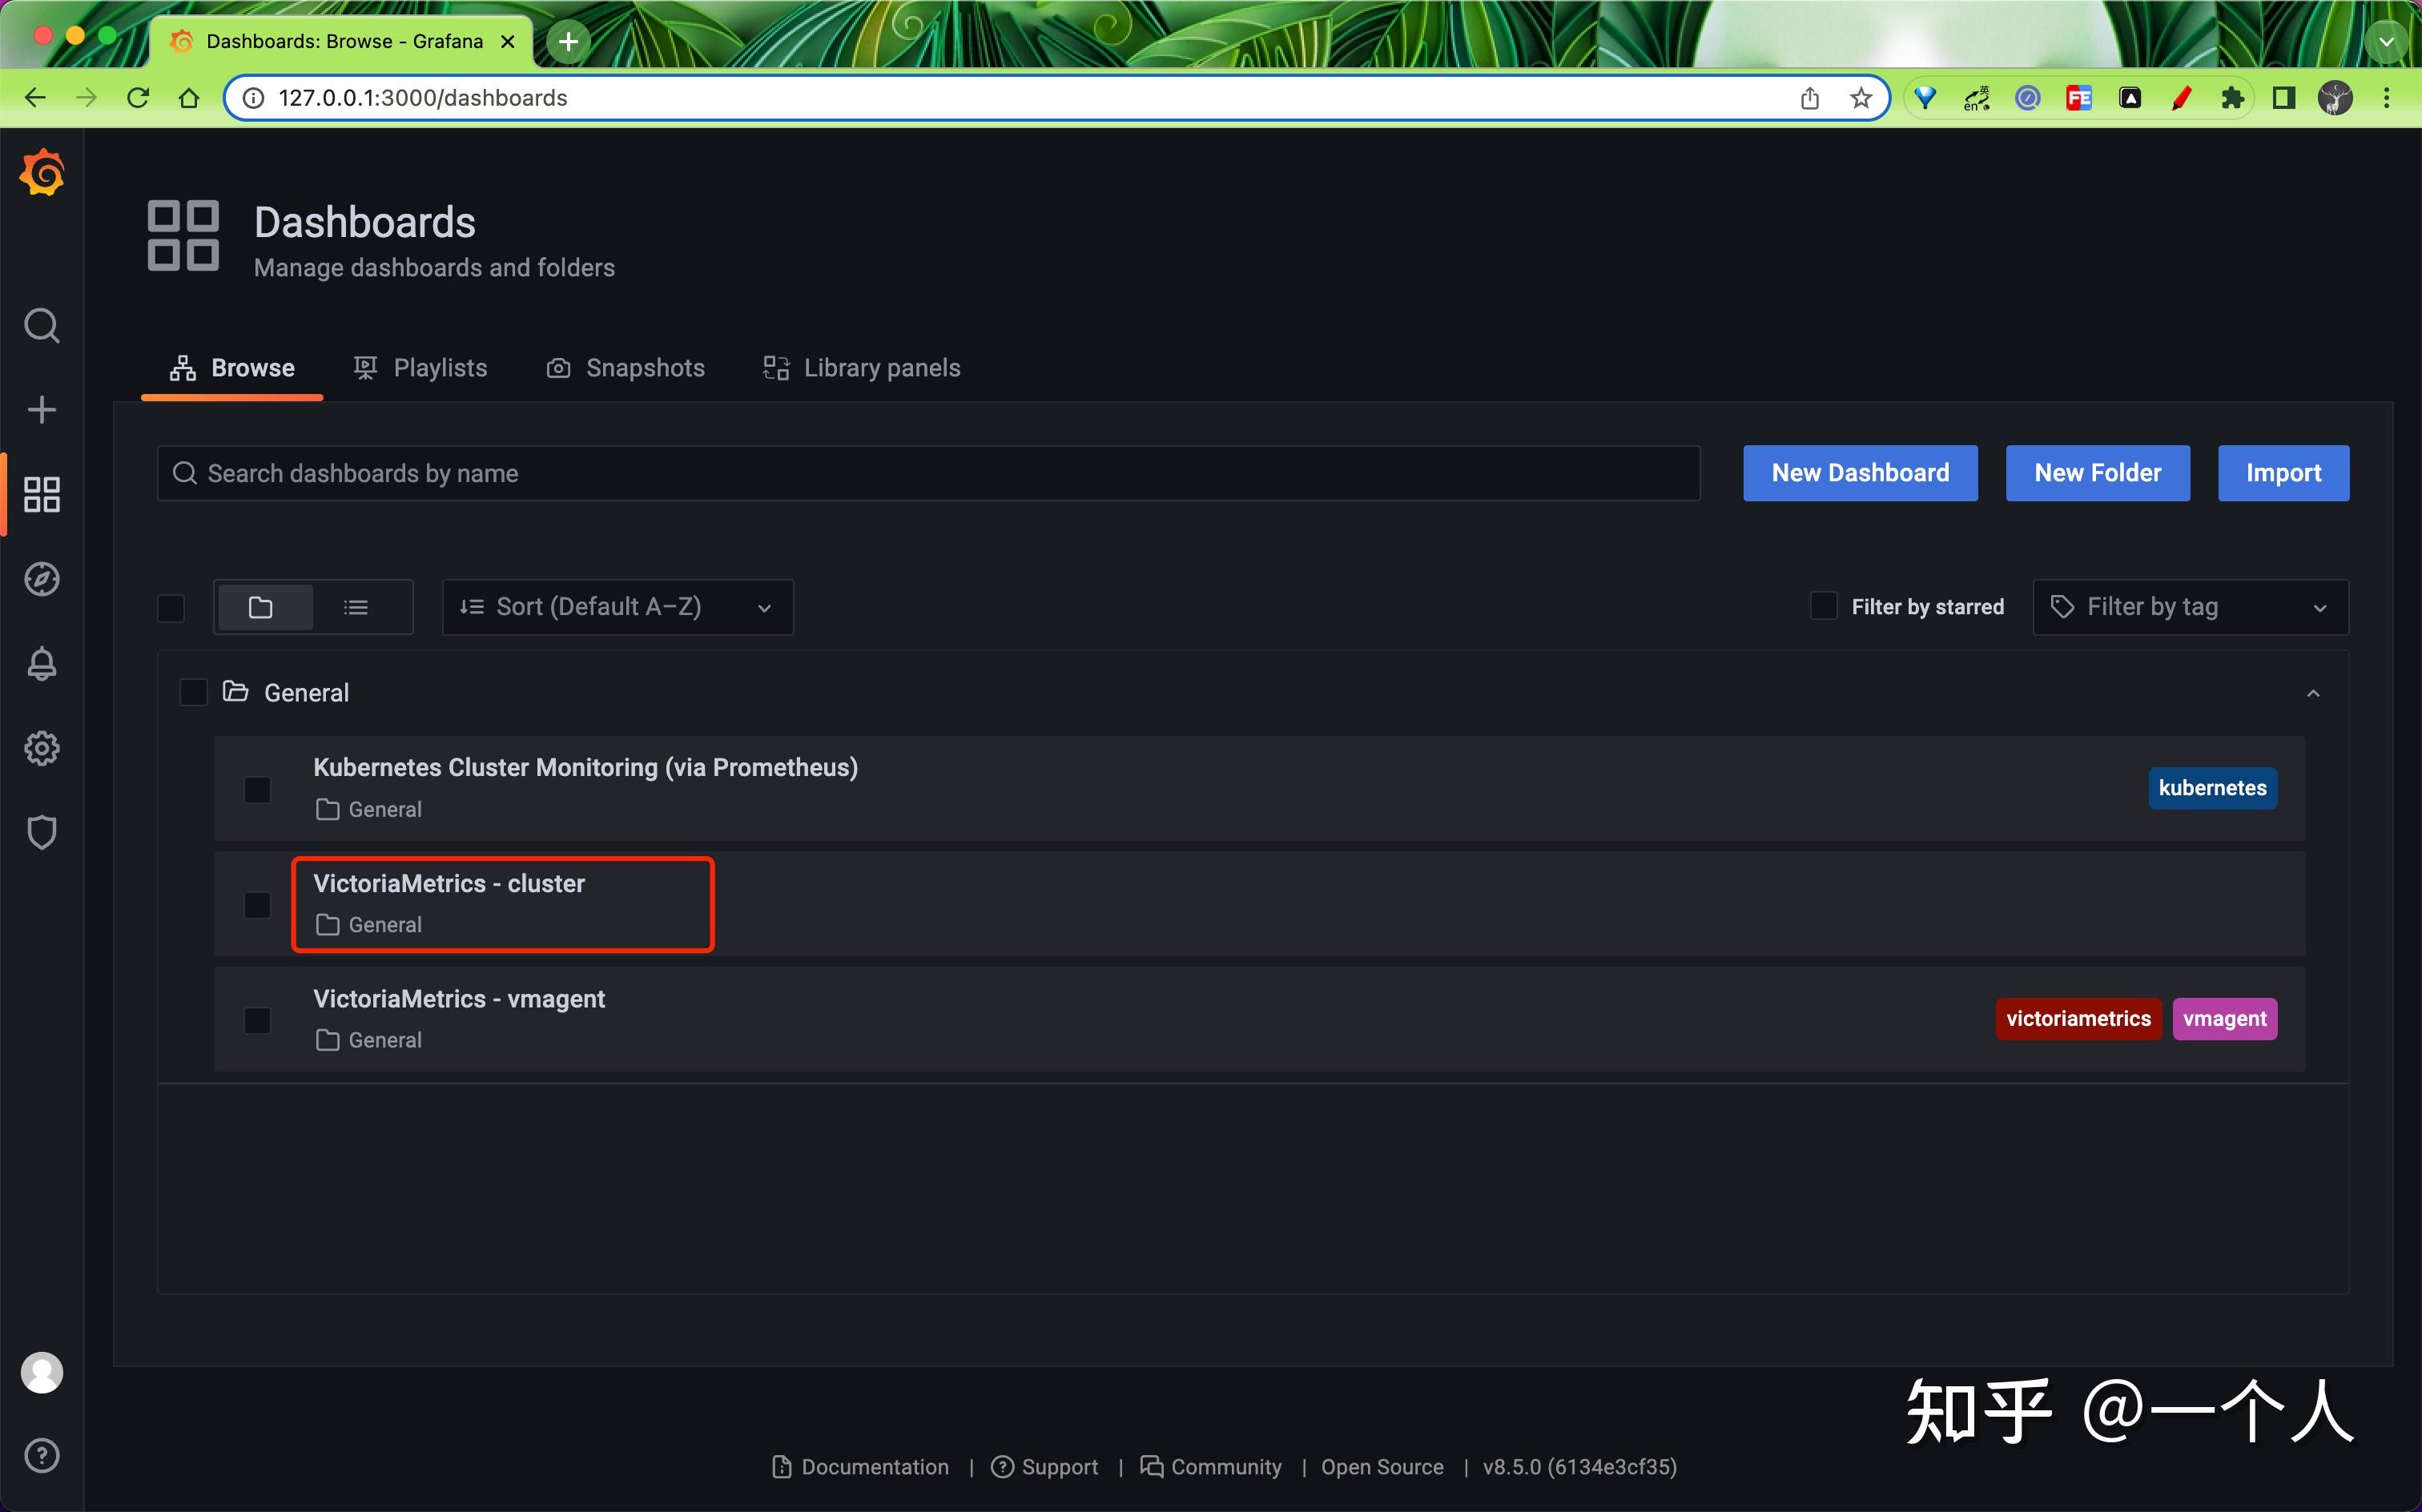Switch to the Library panels tab
The width and height of the screenshot is (2422, 1512).
[861, 368]
